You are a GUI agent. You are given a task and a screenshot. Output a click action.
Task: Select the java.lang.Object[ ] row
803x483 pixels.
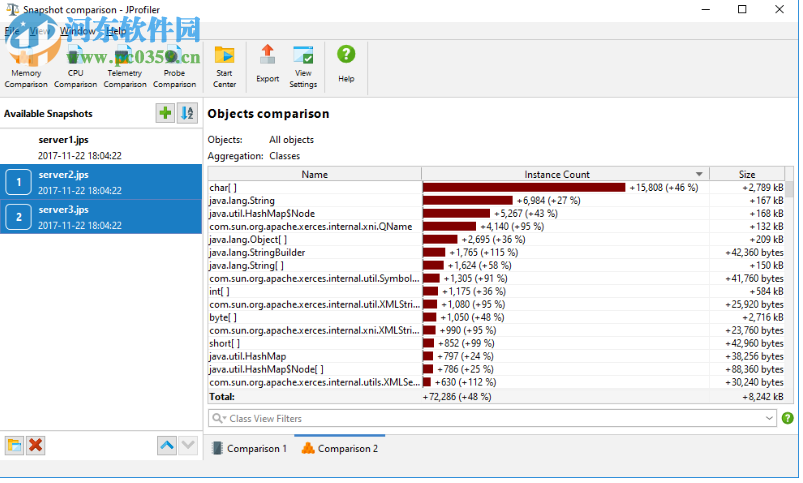click(x=496, y=239)
